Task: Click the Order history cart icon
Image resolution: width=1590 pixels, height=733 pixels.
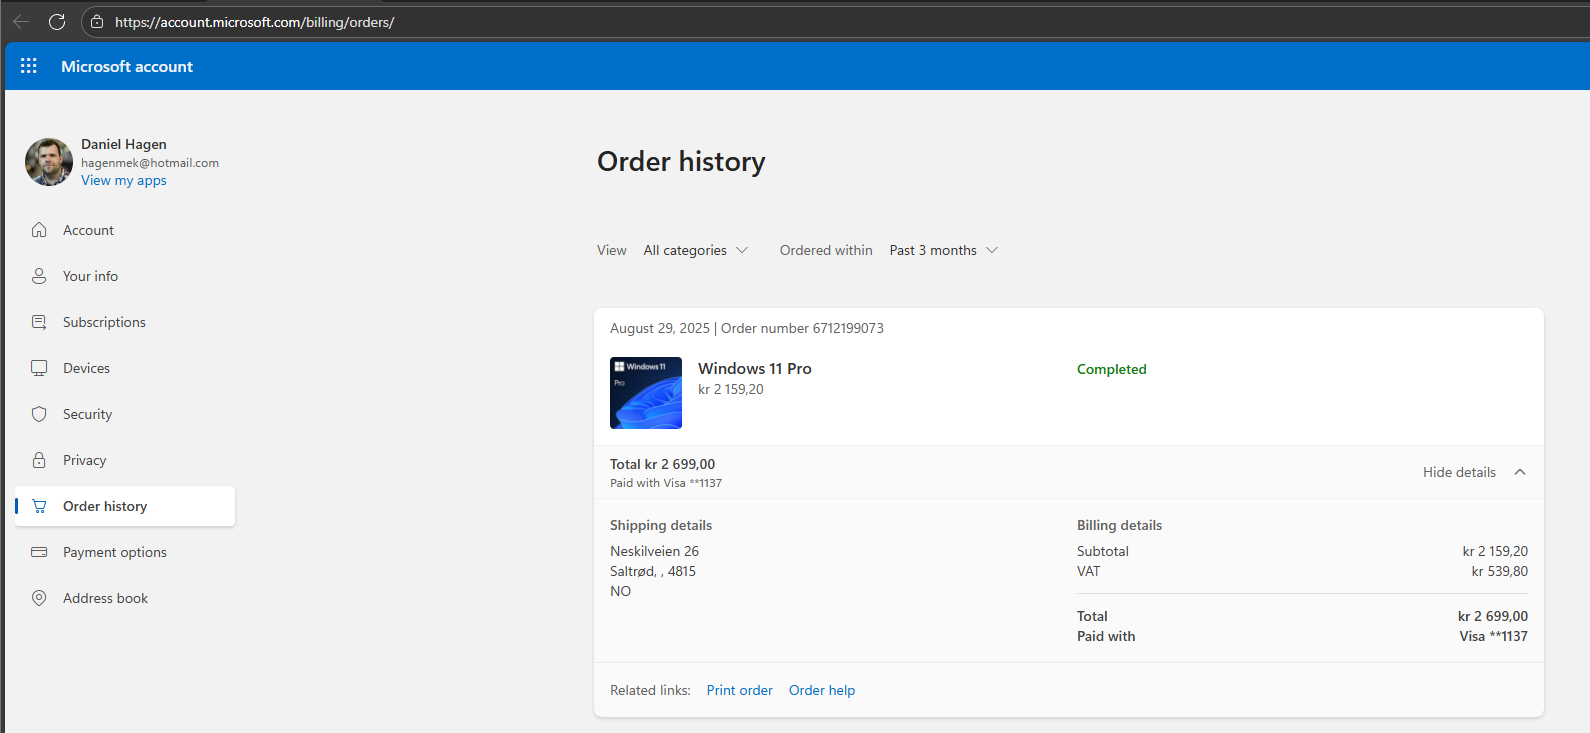Action: [39, 506]
